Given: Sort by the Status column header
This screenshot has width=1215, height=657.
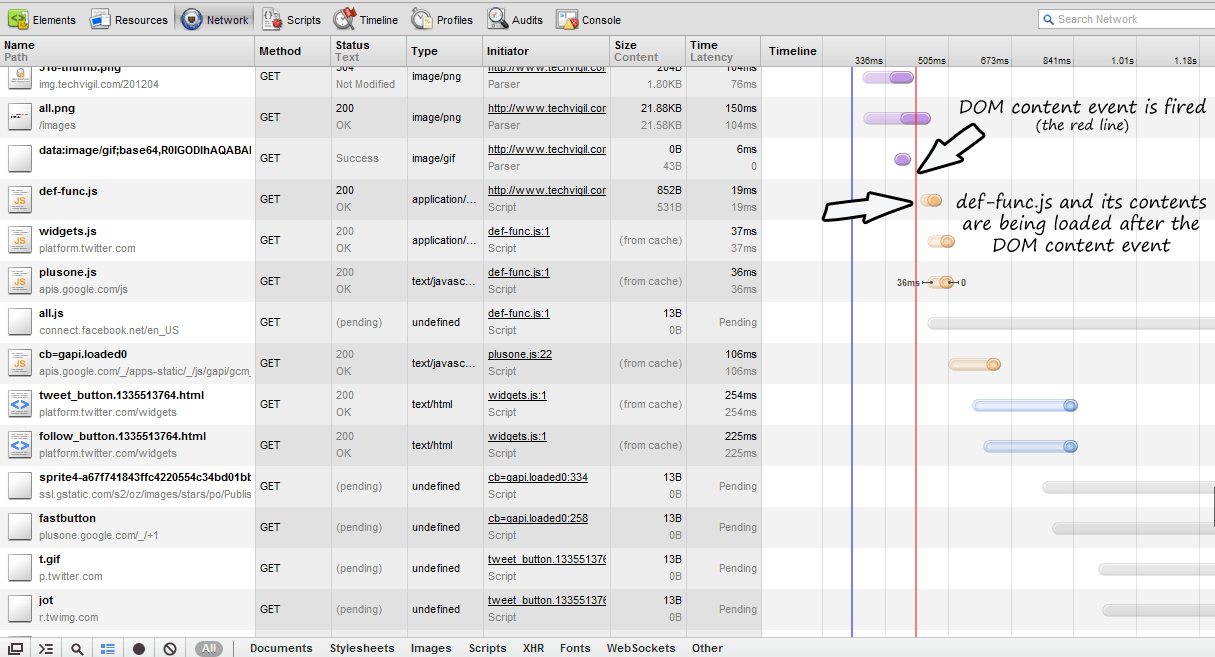Looking at the screenshot, I should tap(369, 51).
